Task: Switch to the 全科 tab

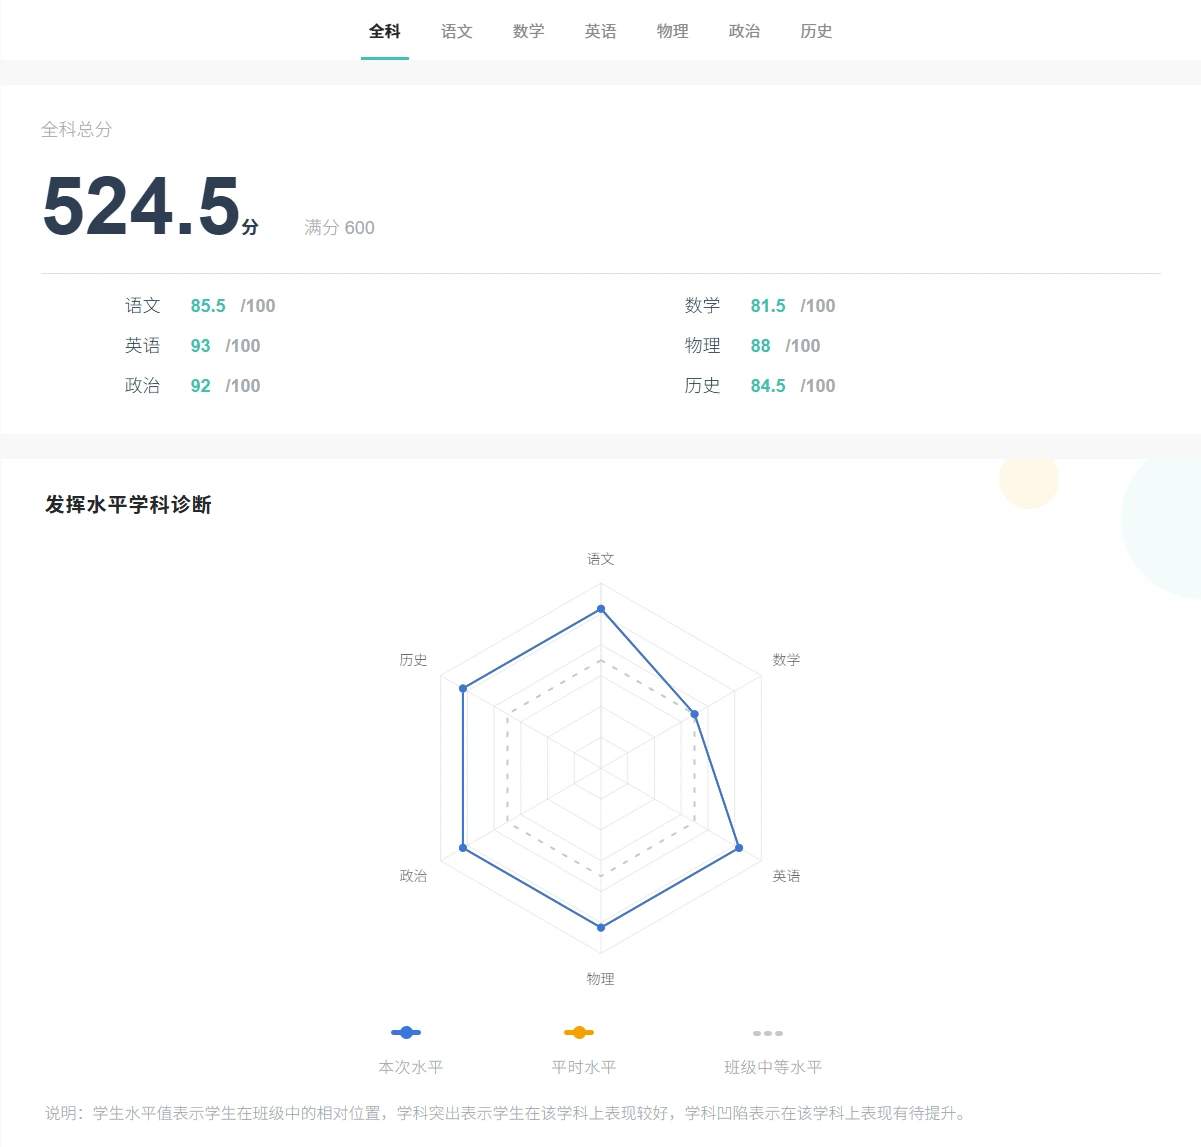Action: 385,31
